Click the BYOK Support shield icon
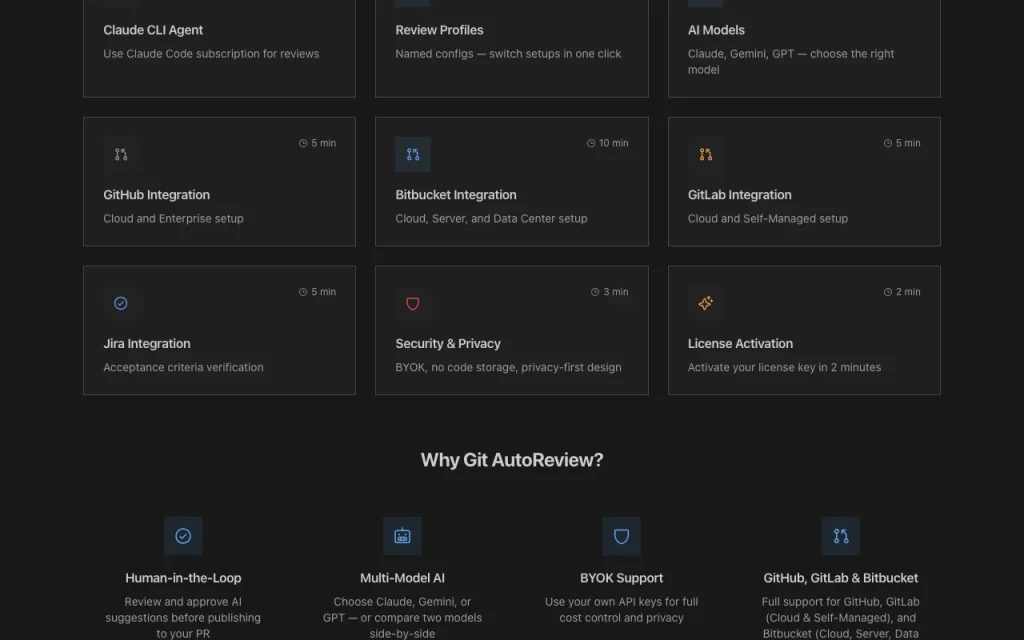Image resolution: width=1024 pixels, height=640 pixels. tap(621, 536)
